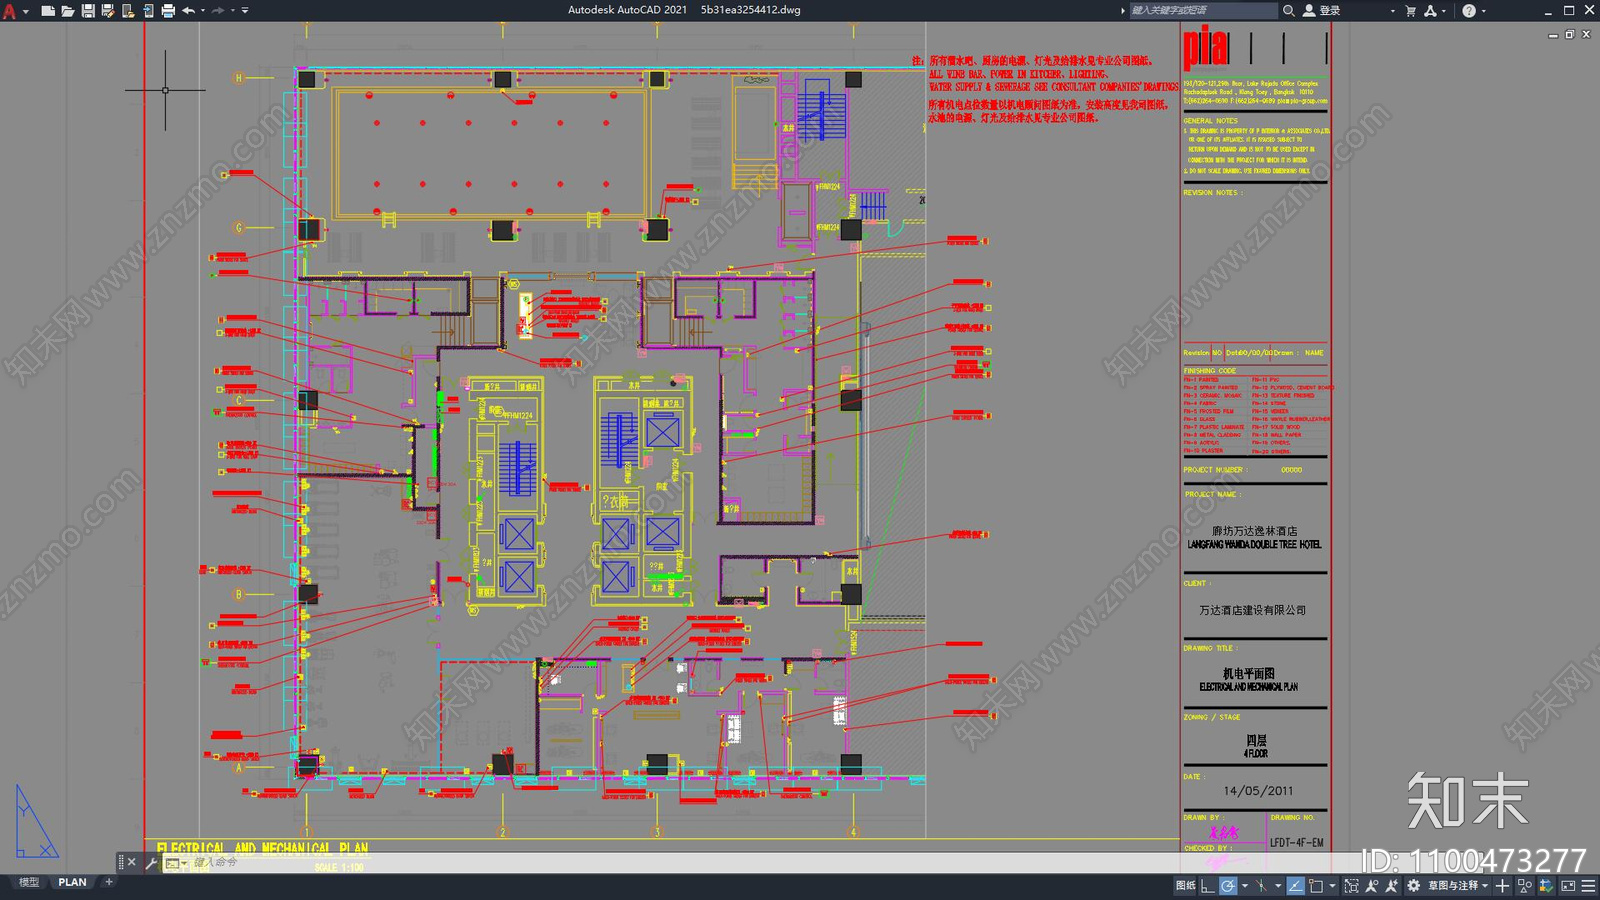
Task: Open the Help question mark
Action: tap(1469, 11)
